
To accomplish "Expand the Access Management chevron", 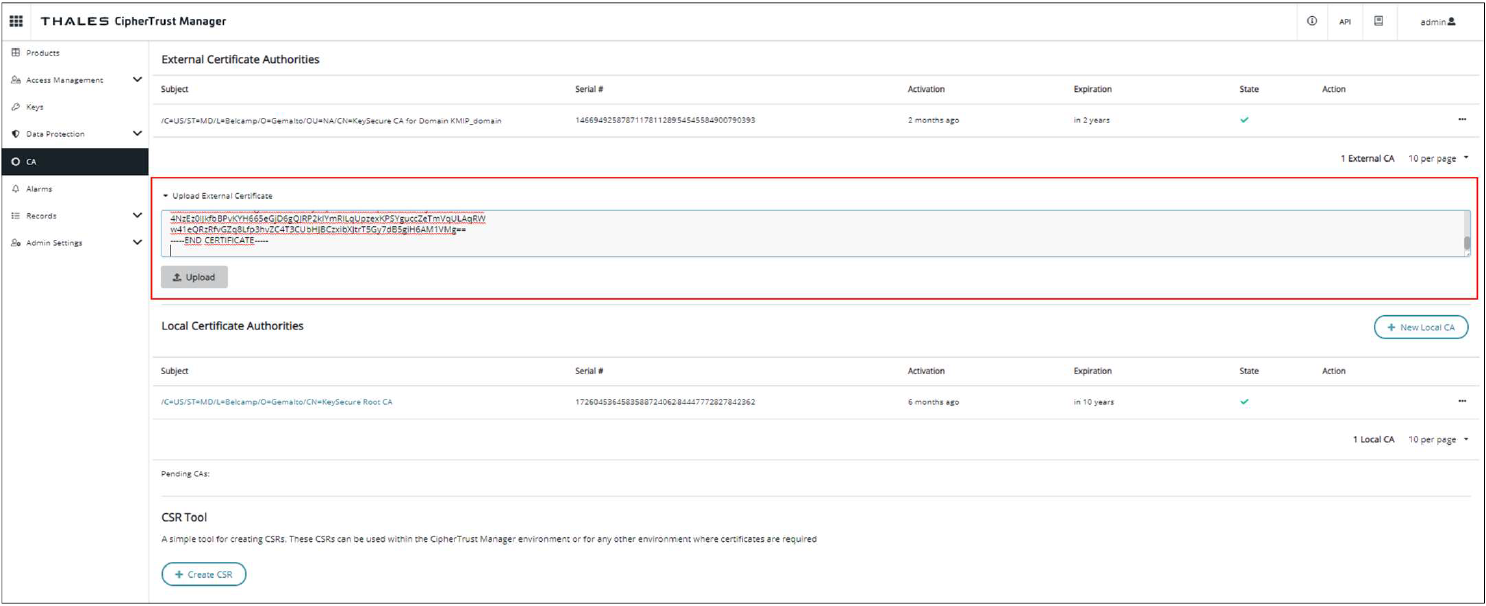I will 137,80.
